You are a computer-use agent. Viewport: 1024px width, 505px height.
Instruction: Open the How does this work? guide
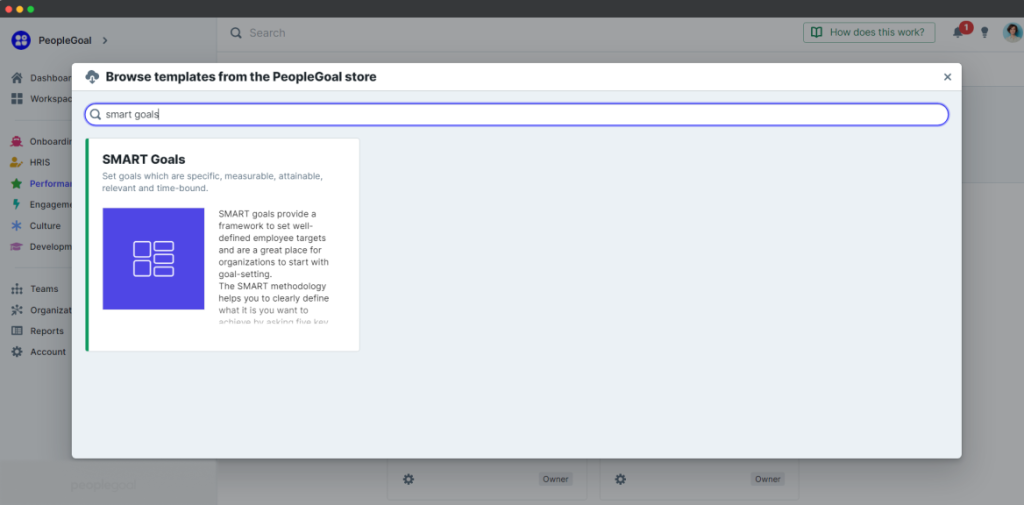pos(869,33)
